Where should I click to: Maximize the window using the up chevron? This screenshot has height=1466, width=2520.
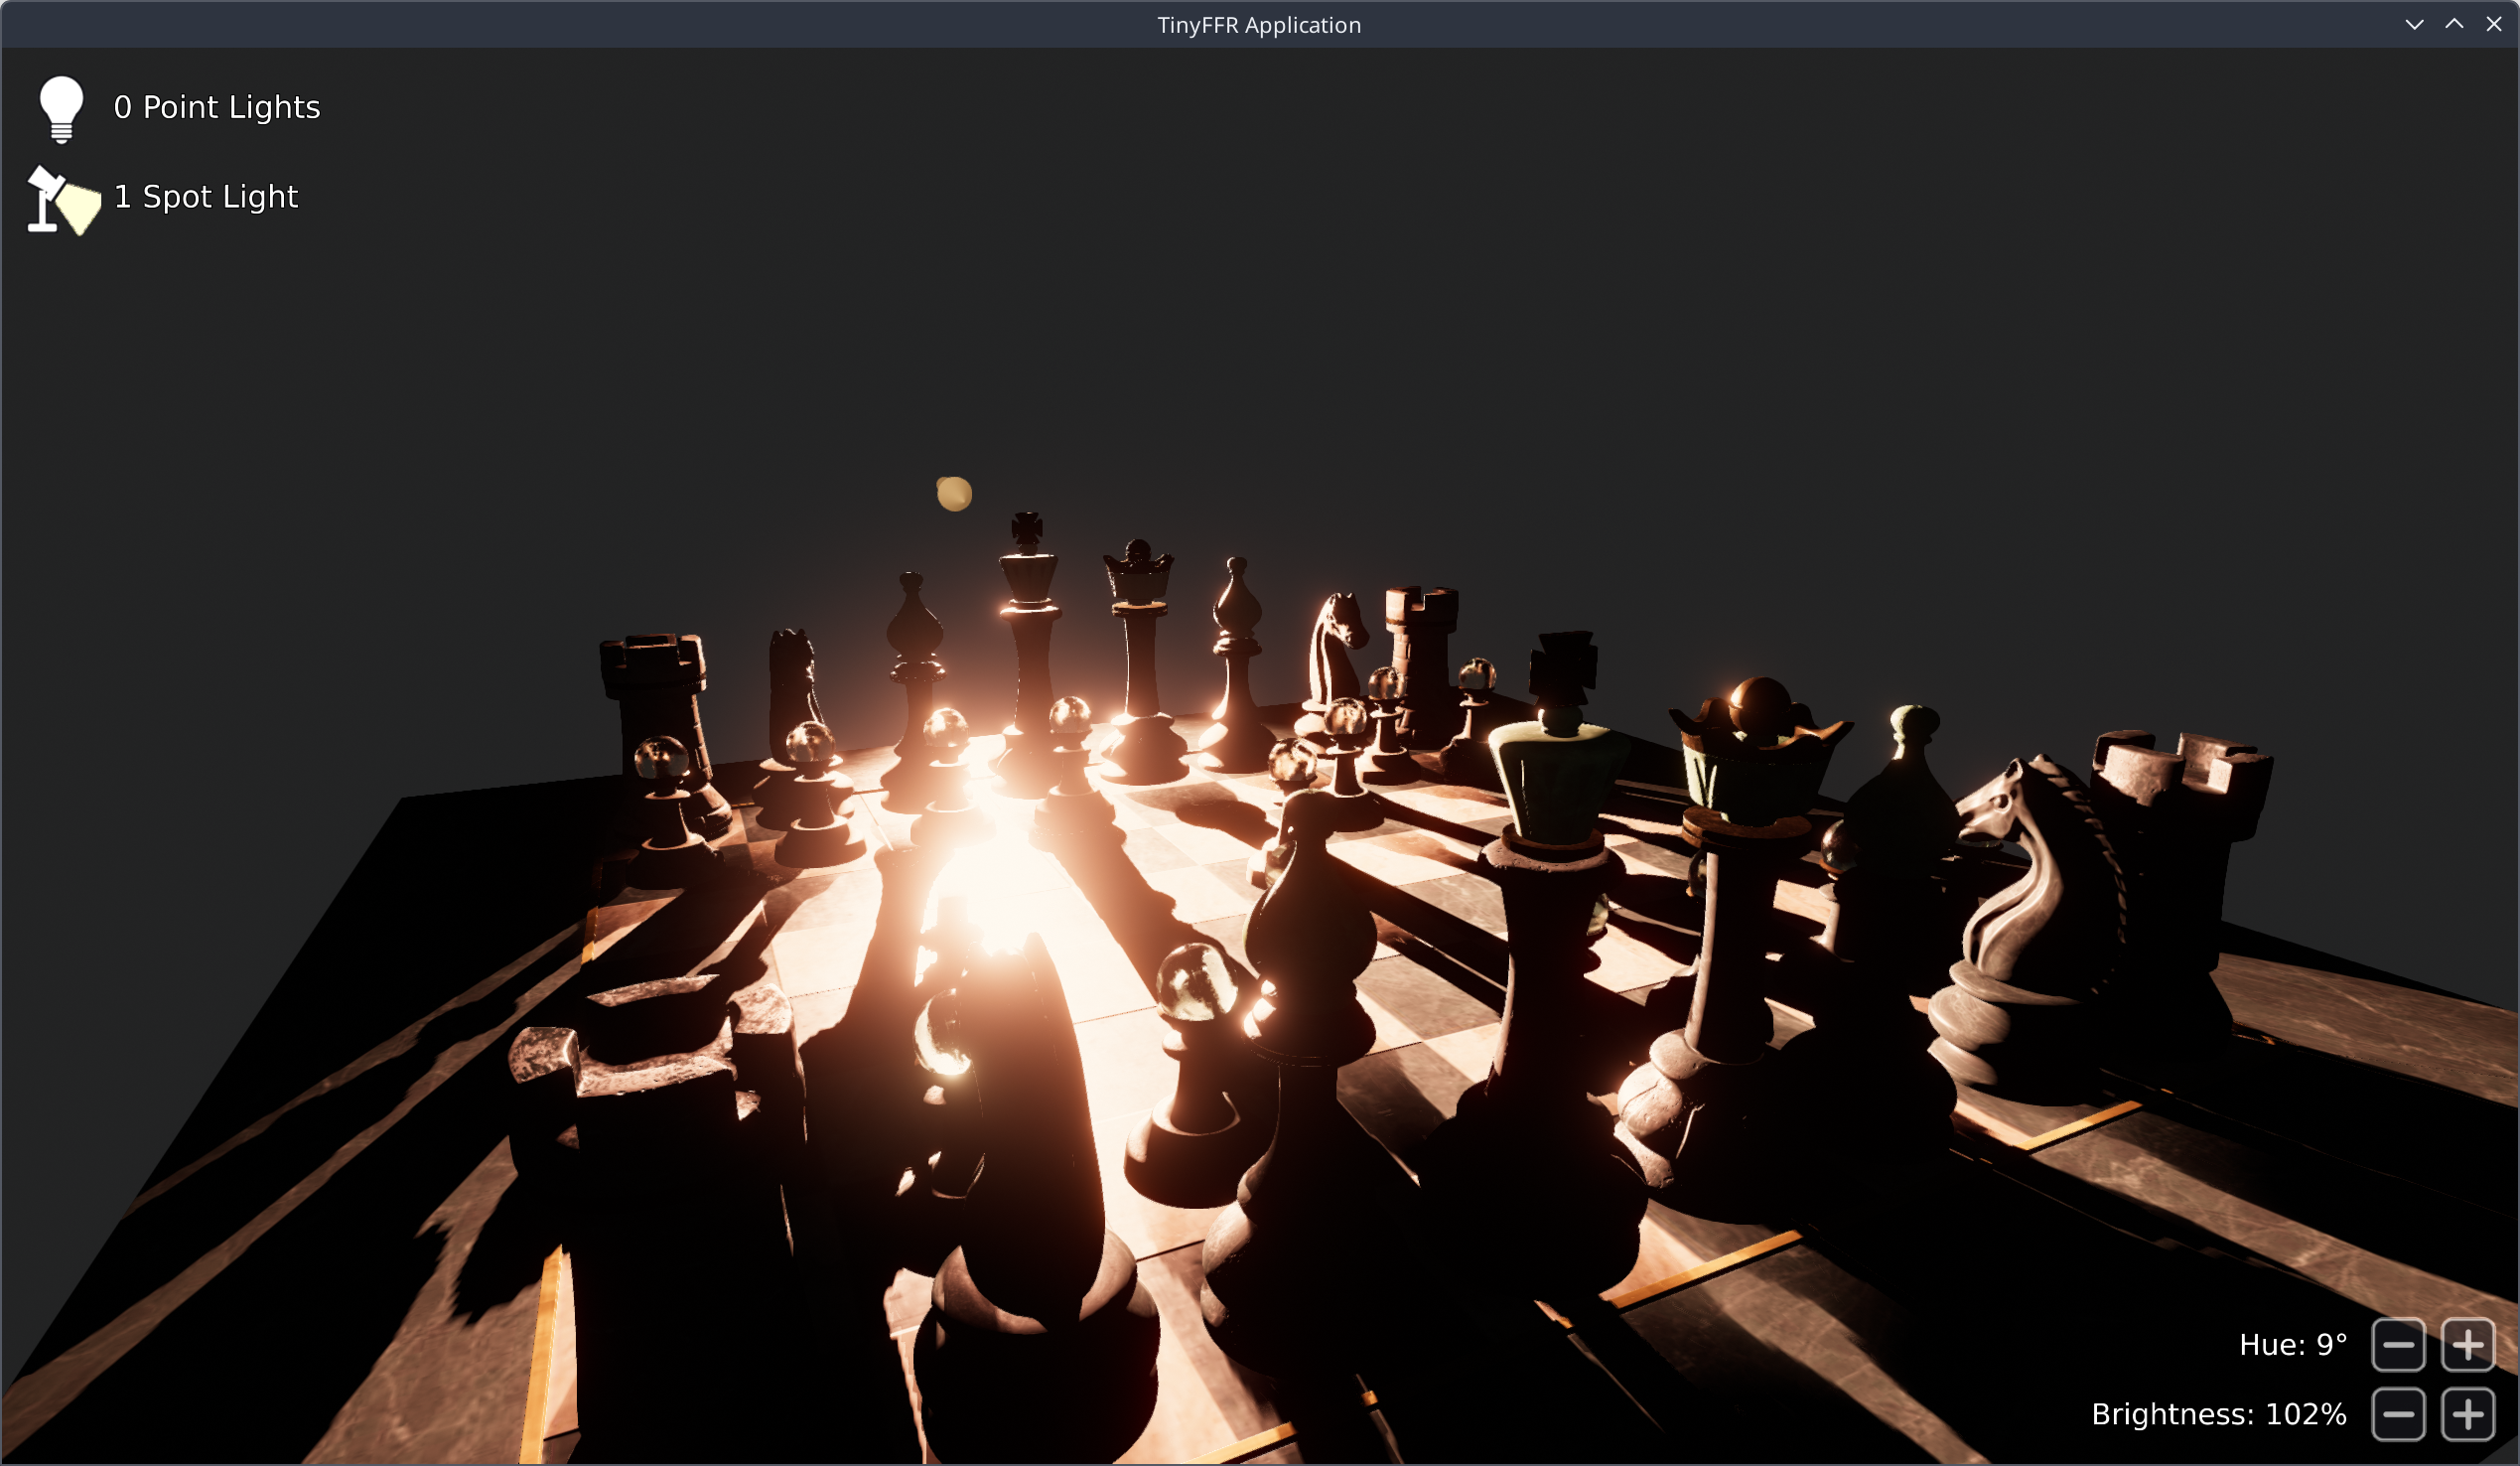tap(2455, 24)
